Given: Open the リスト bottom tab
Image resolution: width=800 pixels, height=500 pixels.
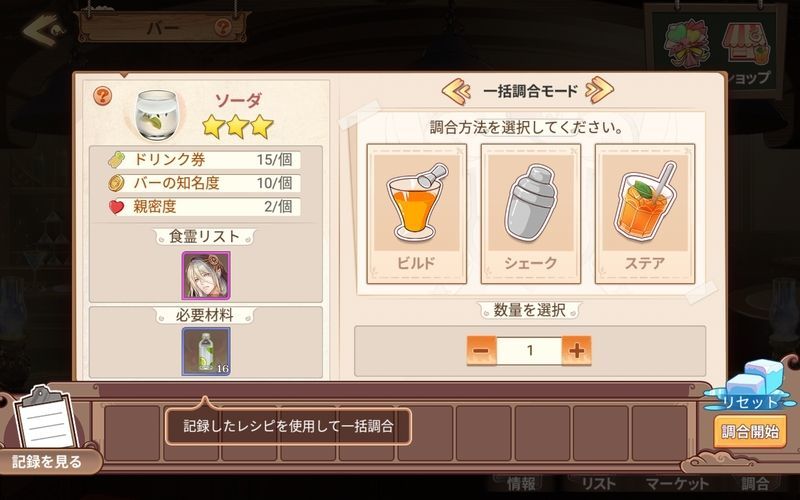Looking at the screenshot, I should pyautogui.click(x=598, y=483).
